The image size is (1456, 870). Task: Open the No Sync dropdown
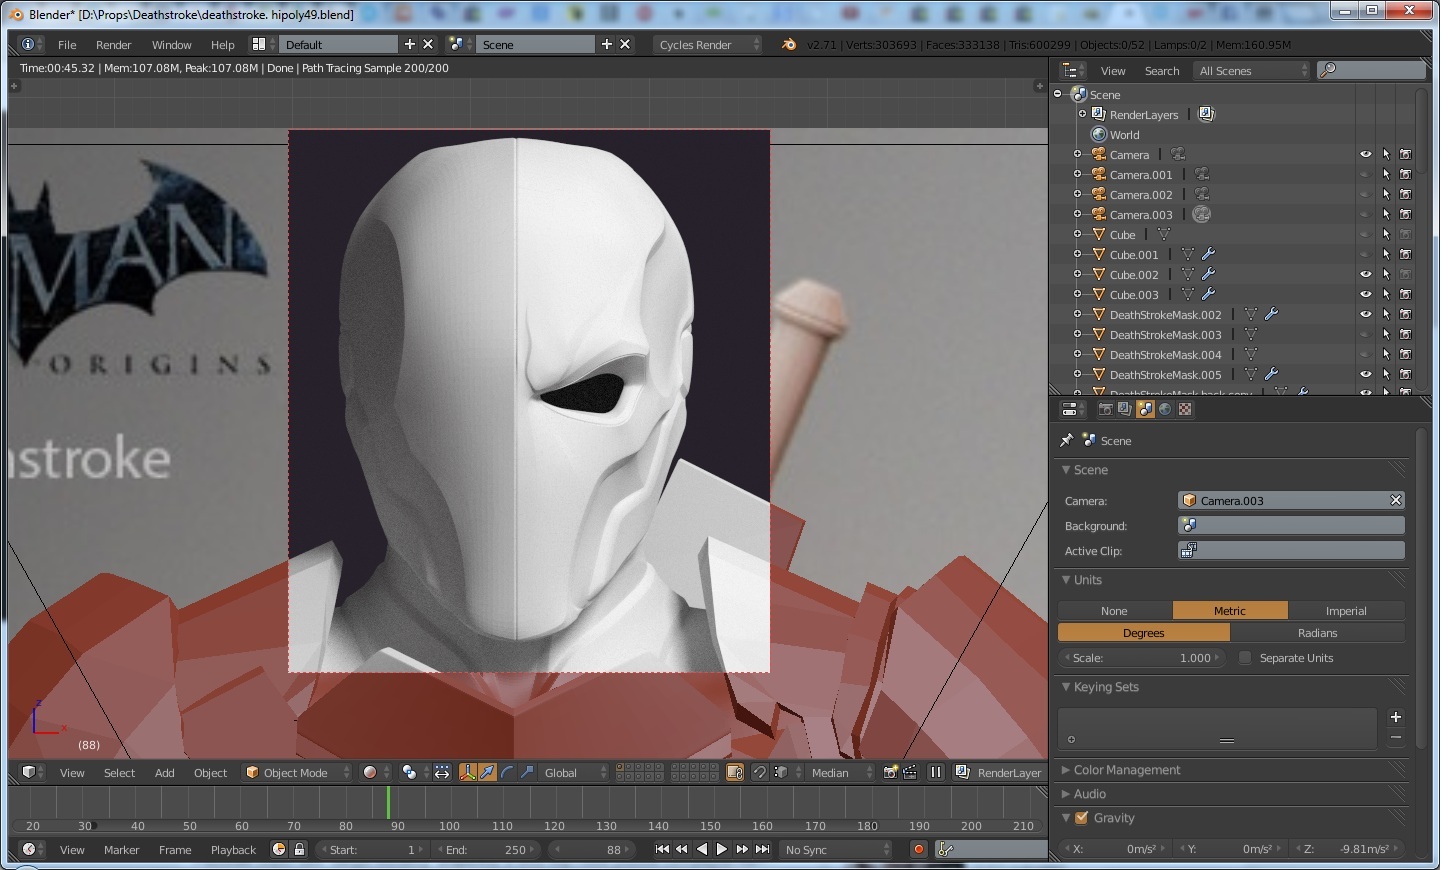[x=837, y=849]
